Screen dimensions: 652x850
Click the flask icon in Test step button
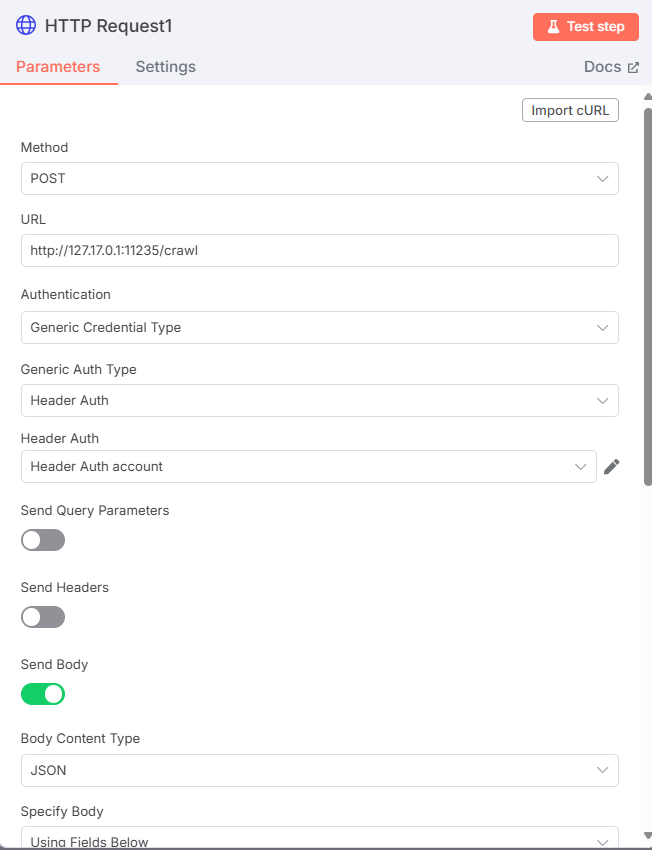pos(552,27)
